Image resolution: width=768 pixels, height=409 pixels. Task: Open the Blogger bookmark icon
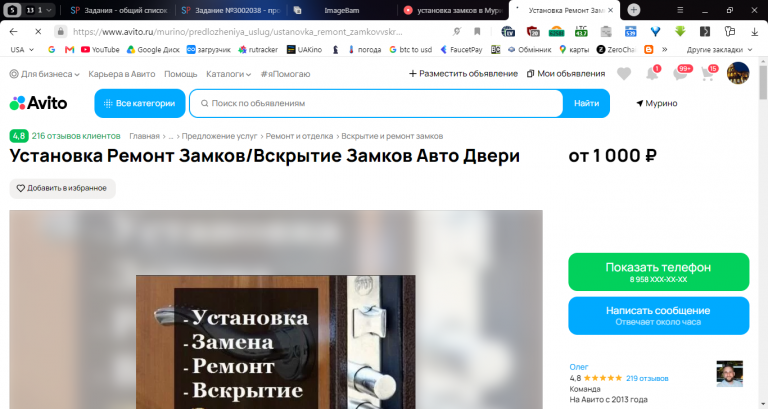648,49
